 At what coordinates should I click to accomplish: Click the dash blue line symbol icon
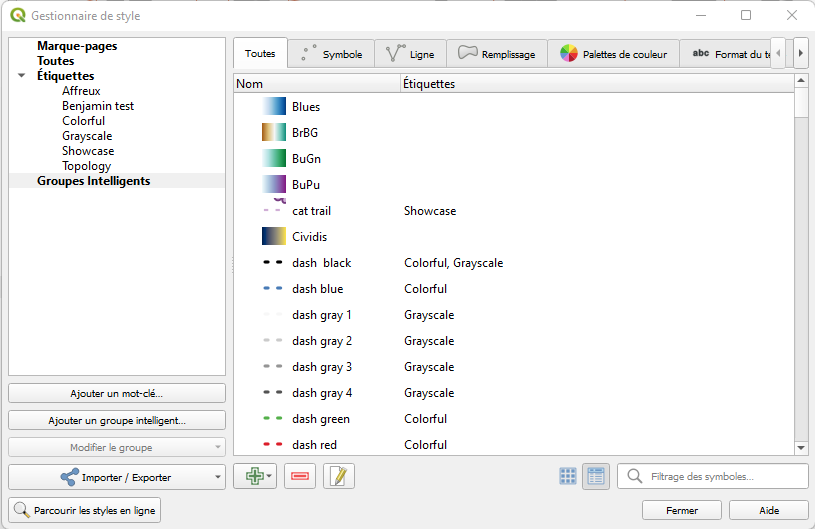point(273,288)
